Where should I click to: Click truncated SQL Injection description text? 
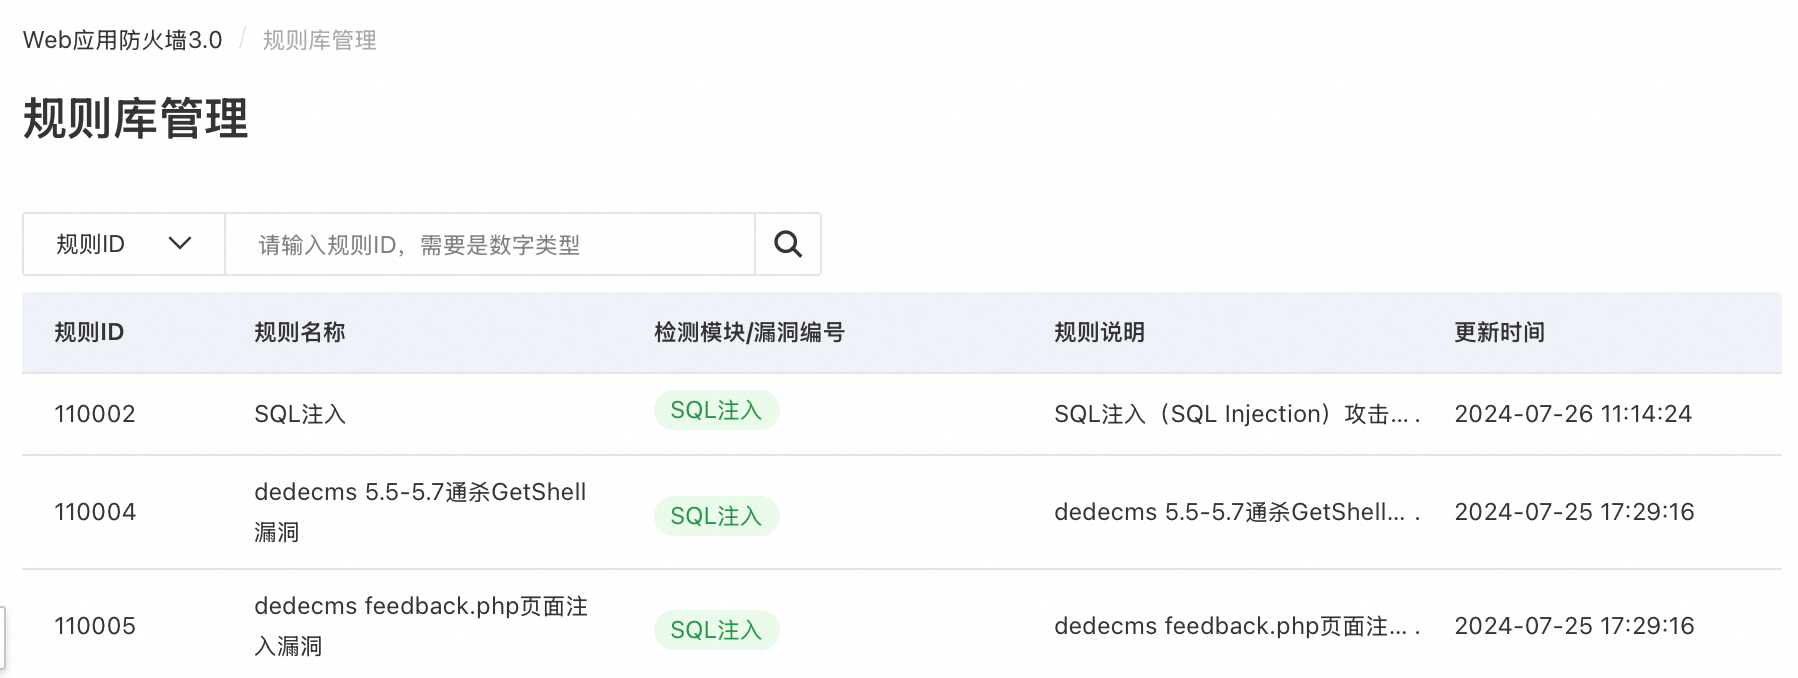tap(1237, 414)
